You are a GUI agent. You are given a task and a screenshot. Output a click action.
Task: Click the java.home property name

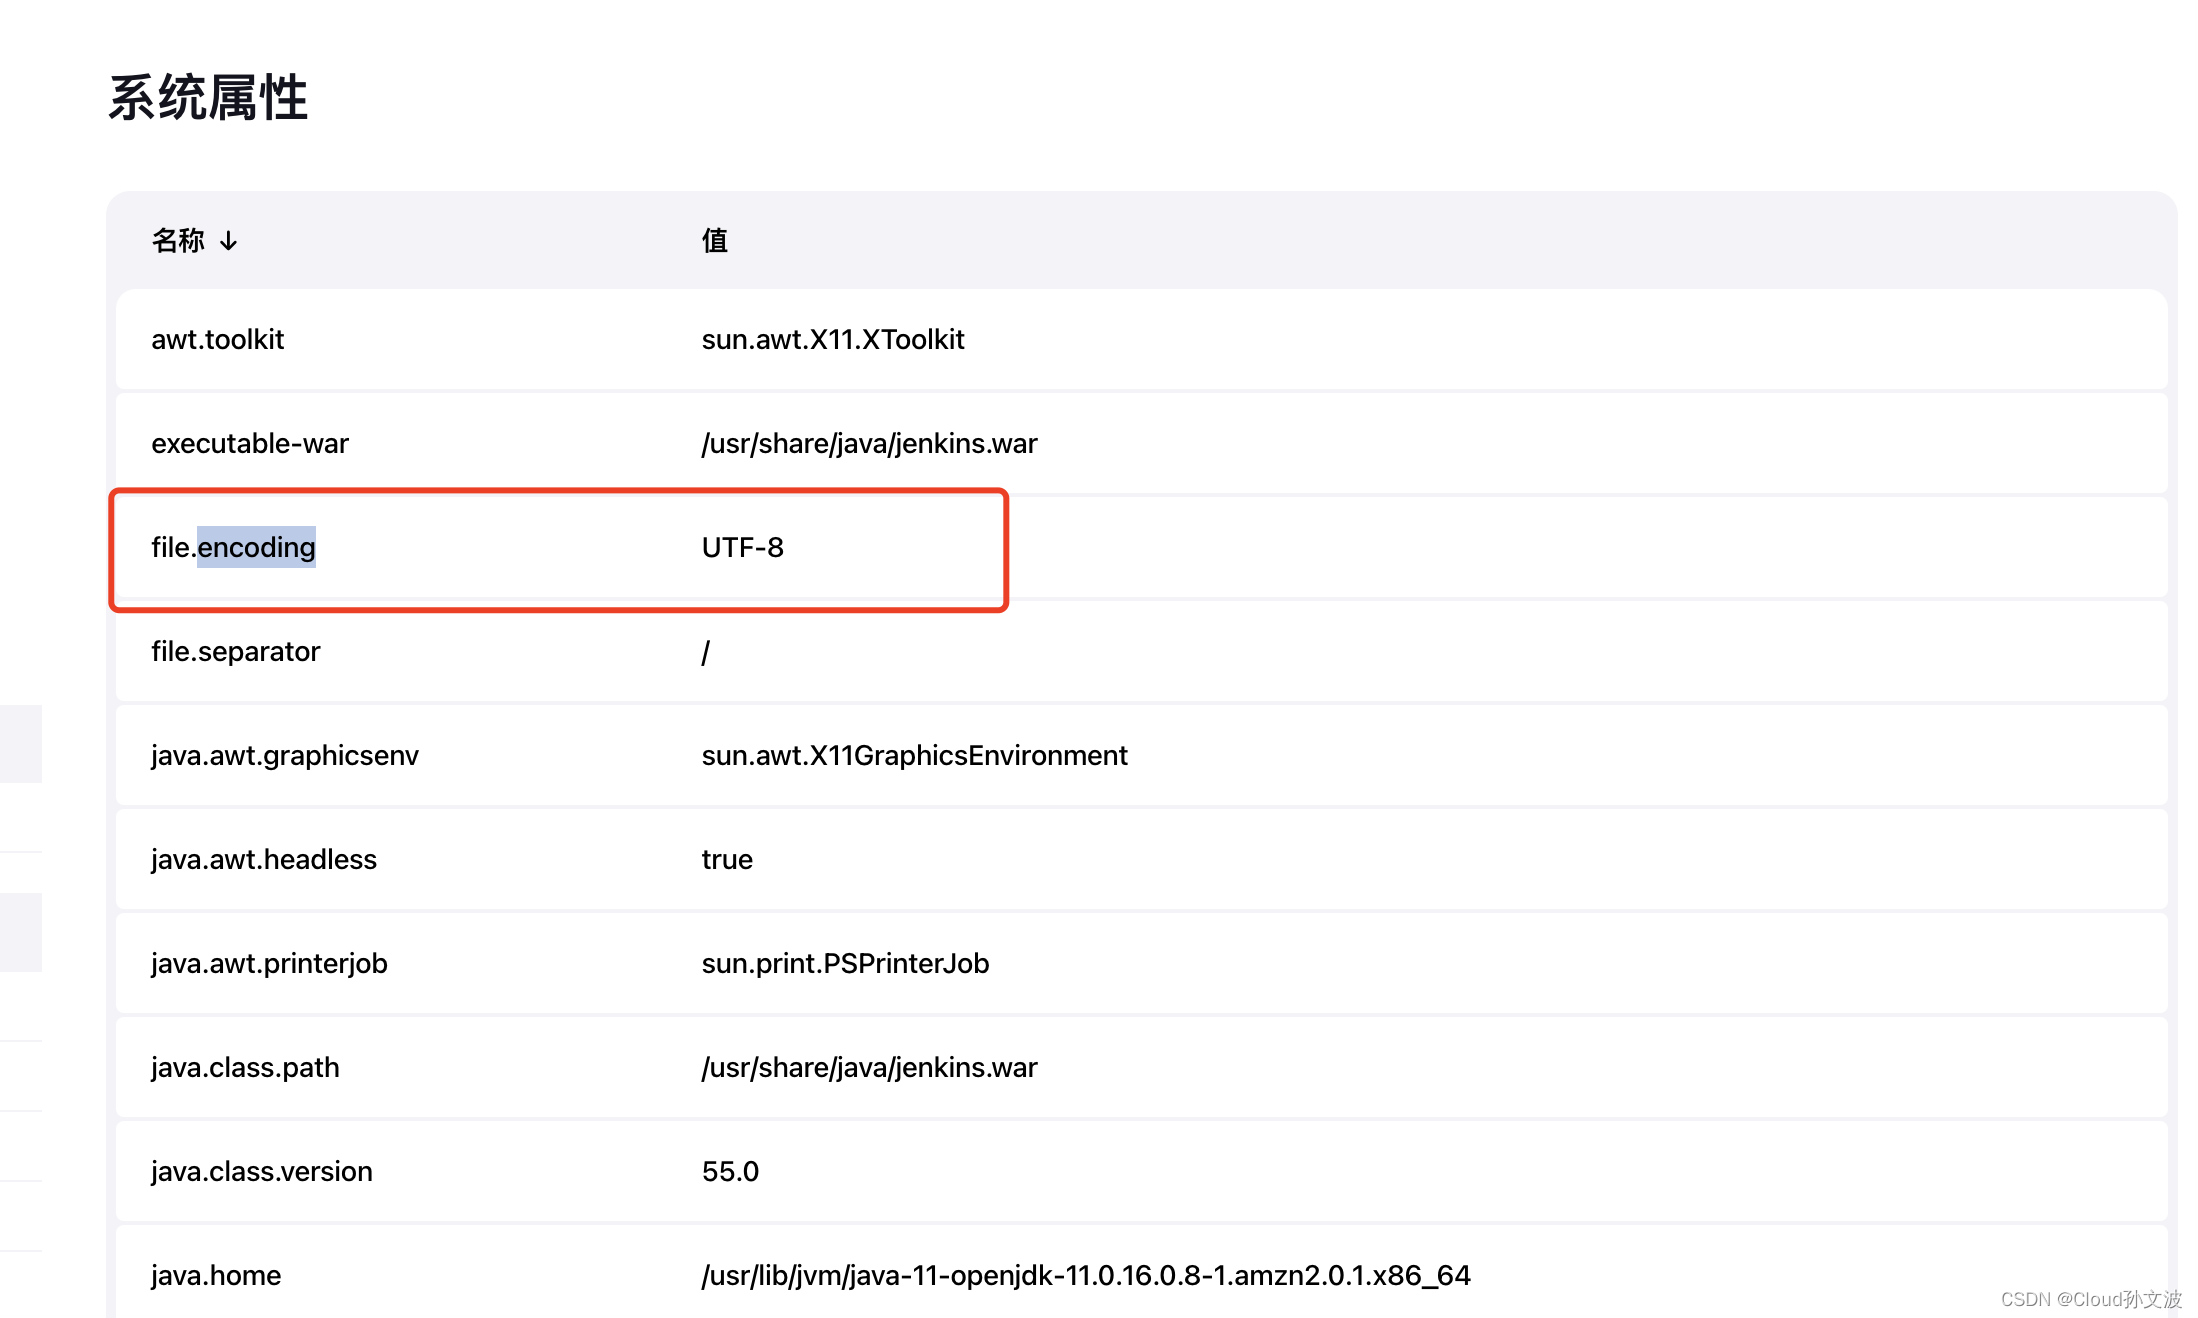click(215, 1275)
